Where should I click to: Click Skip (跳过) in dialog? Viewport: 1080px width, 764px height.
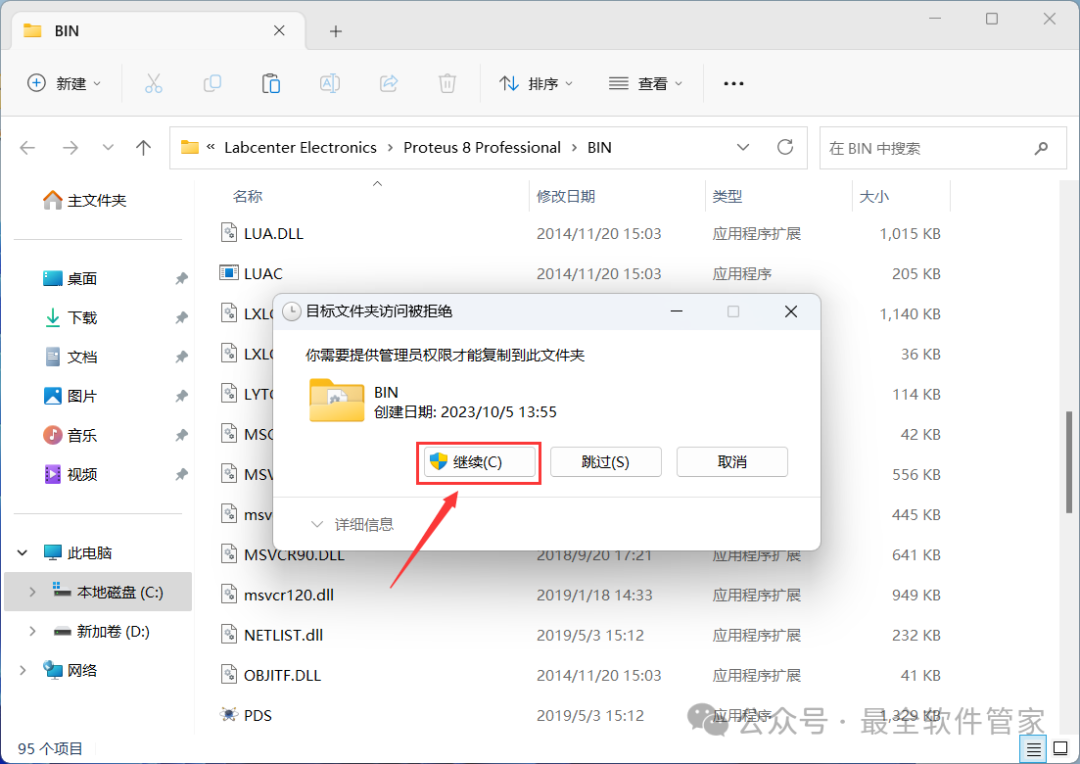pos(605,462)
